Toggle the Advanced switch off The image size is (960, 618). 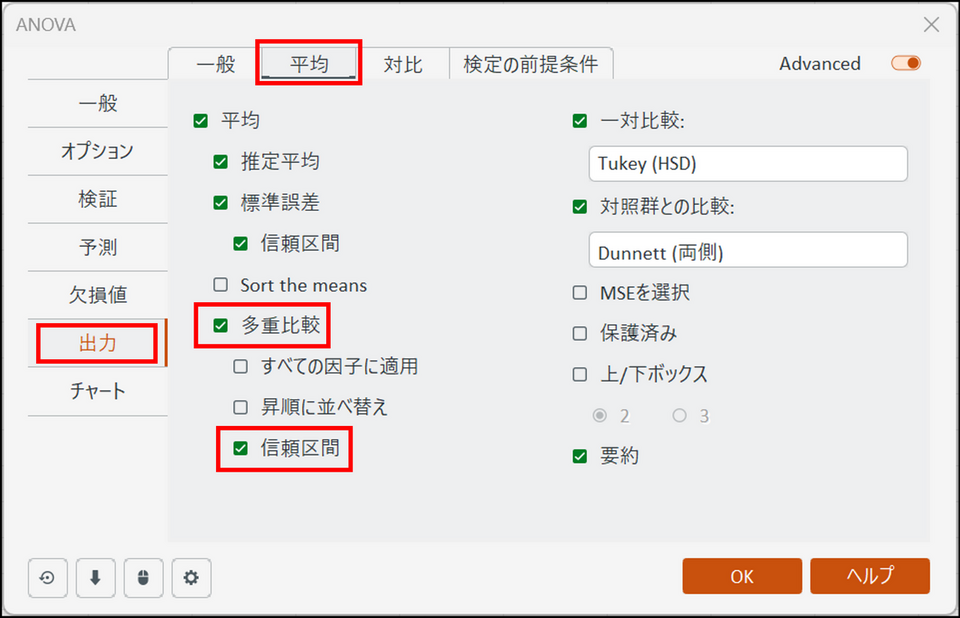(906, 63)
